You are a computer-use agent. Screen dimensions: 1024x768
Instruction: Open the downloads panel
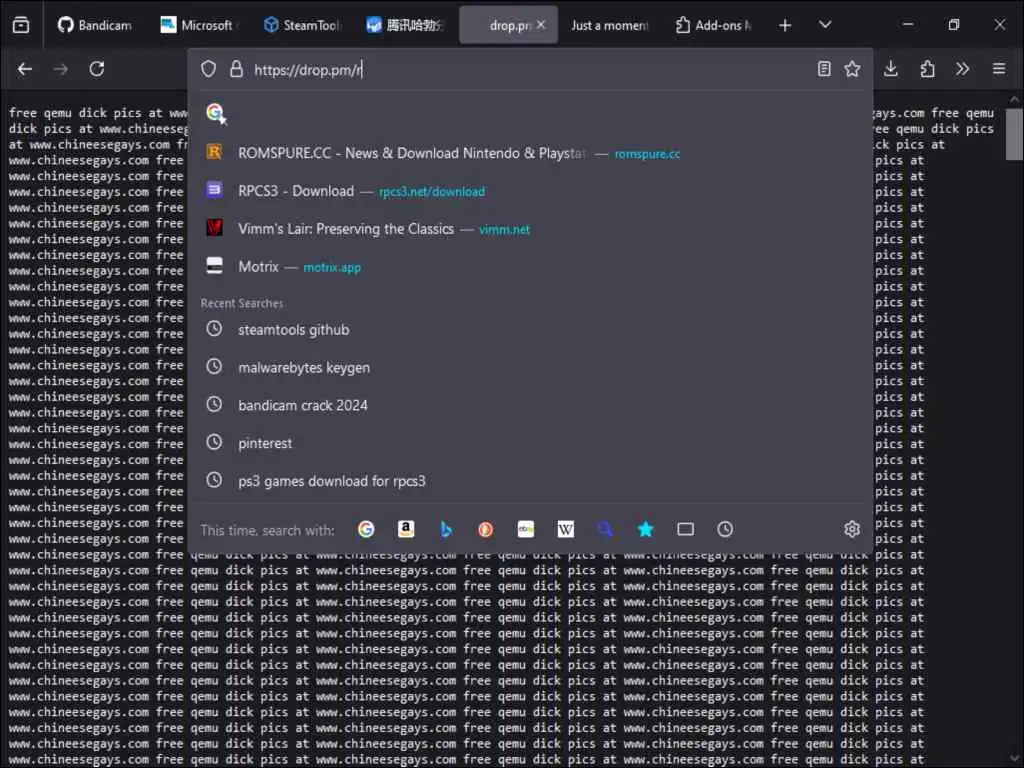pos(891,69)
